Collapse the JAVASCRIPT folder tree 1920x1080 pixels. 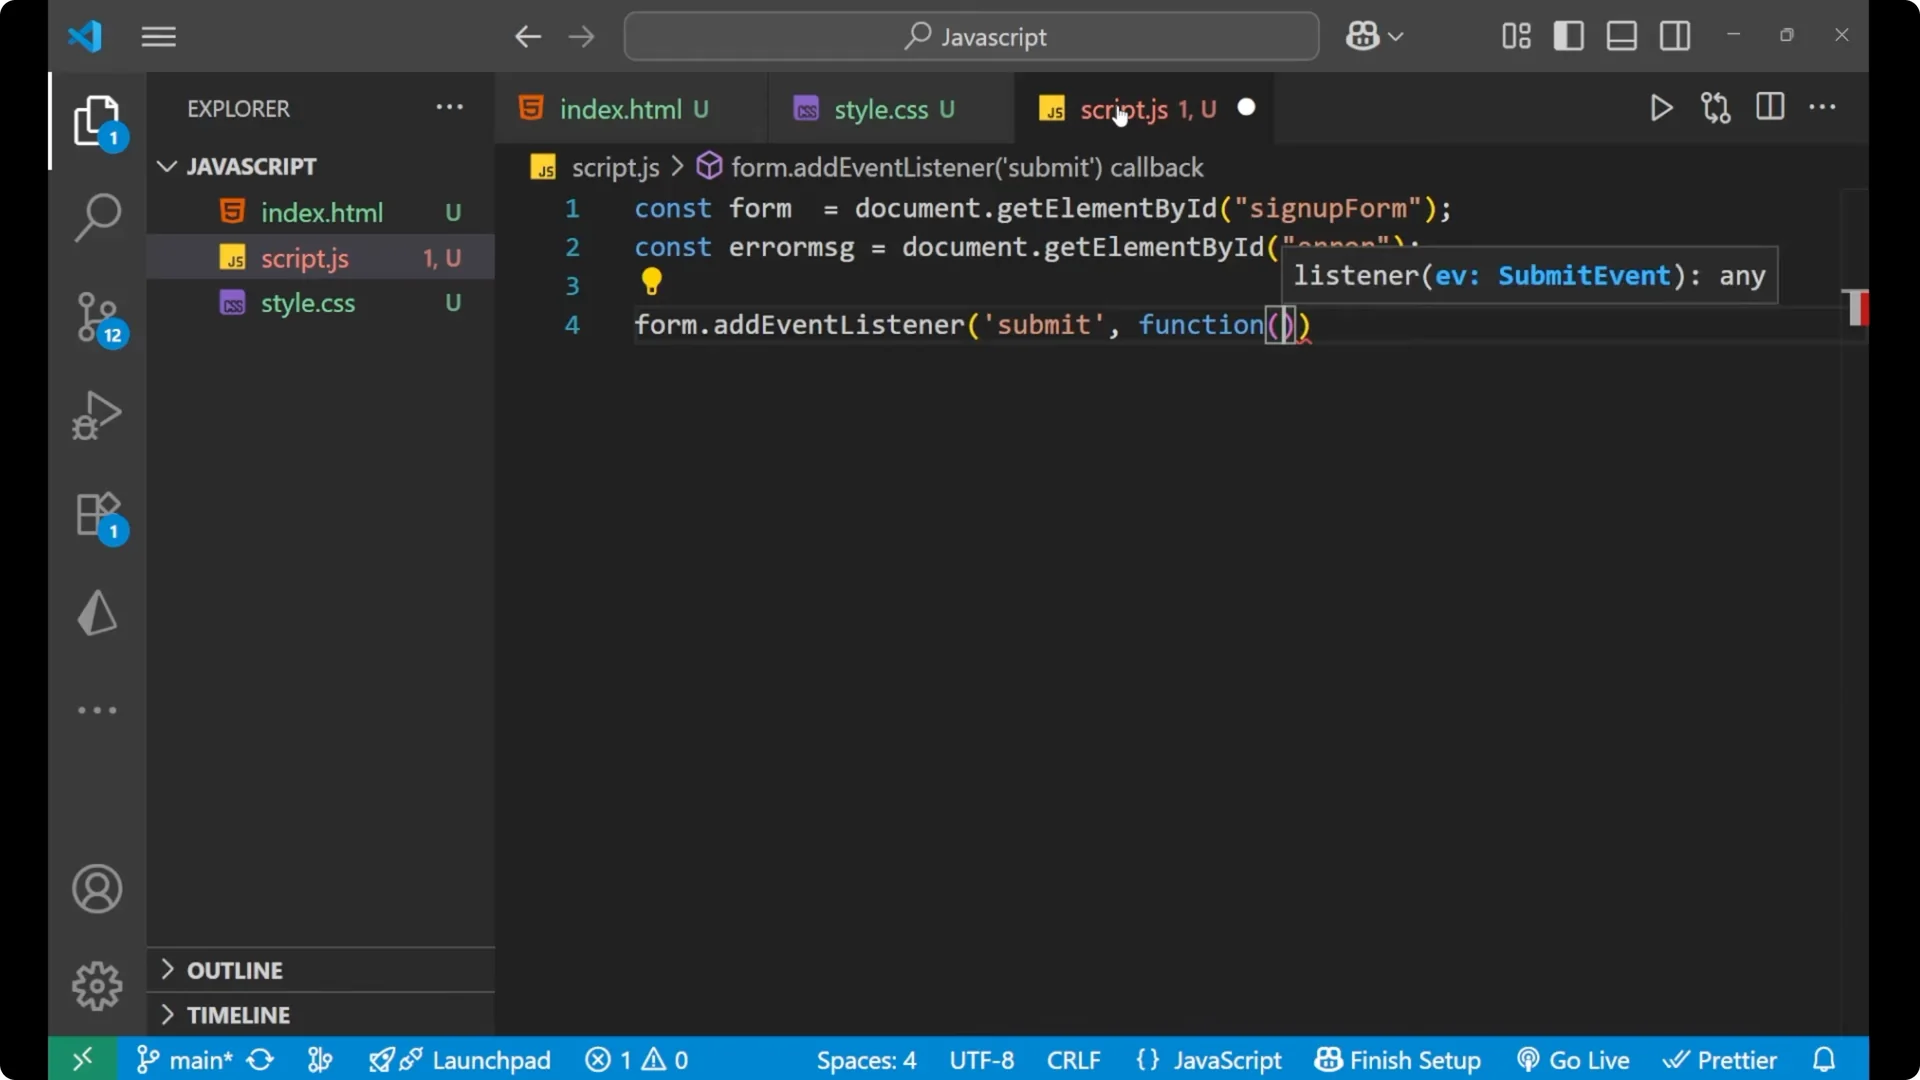click(165, 166)
